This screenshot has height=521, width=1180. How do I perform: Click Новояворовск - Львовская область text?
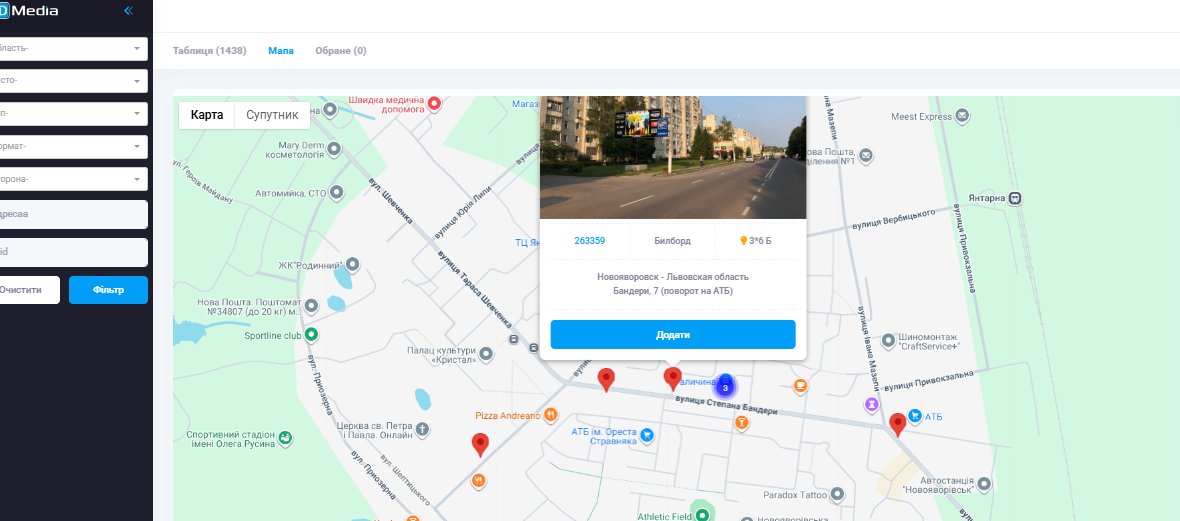[673, 277]
